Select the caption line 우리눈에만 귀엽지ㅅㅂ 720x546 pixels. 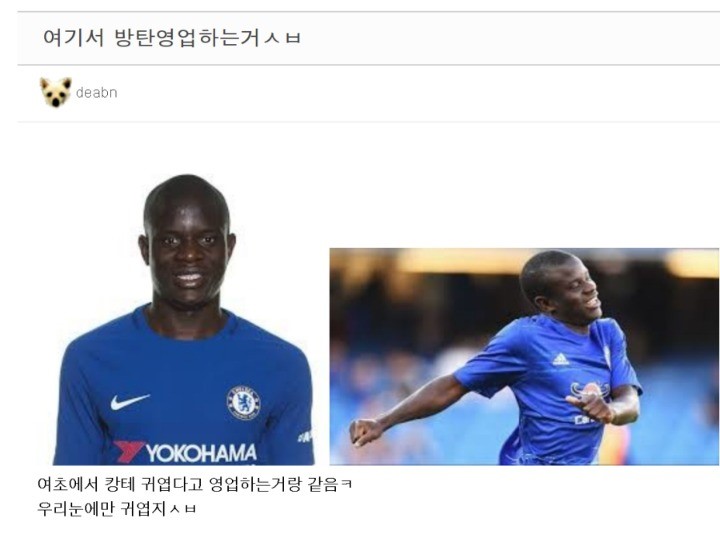[x=117, y=509]
